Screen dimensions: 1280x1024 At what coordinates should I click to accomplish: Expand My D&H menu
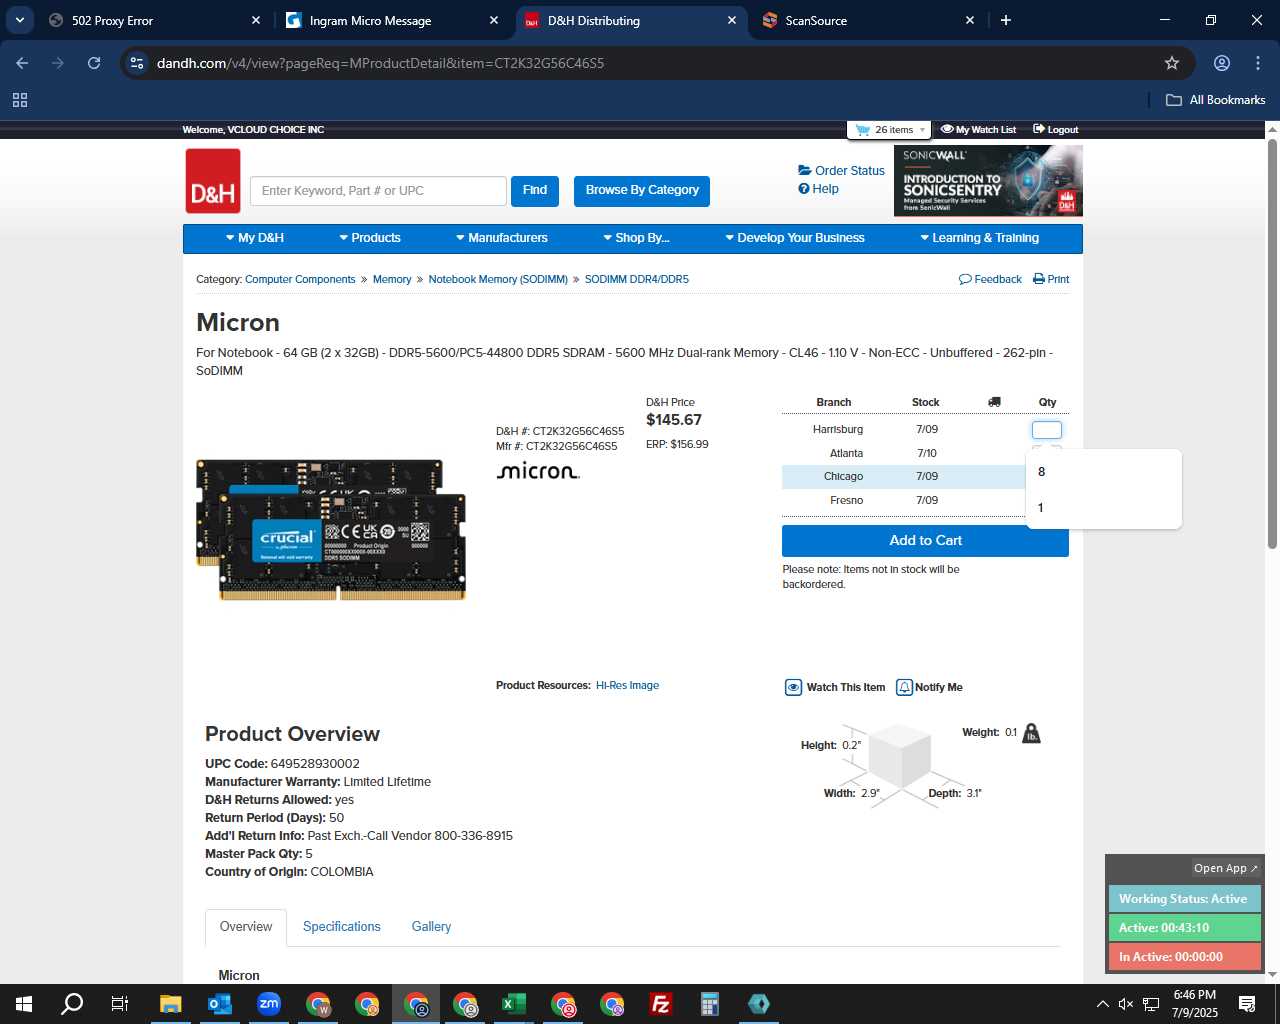click(x=255, y=238)
